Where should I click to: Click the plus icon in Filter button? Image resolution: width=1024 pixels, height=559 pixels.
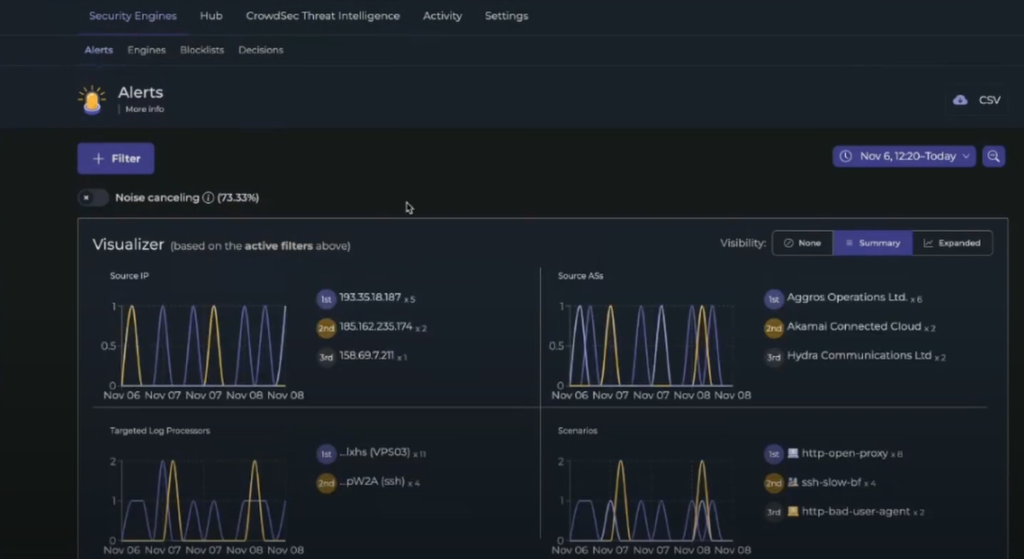(x=98, y=159)
